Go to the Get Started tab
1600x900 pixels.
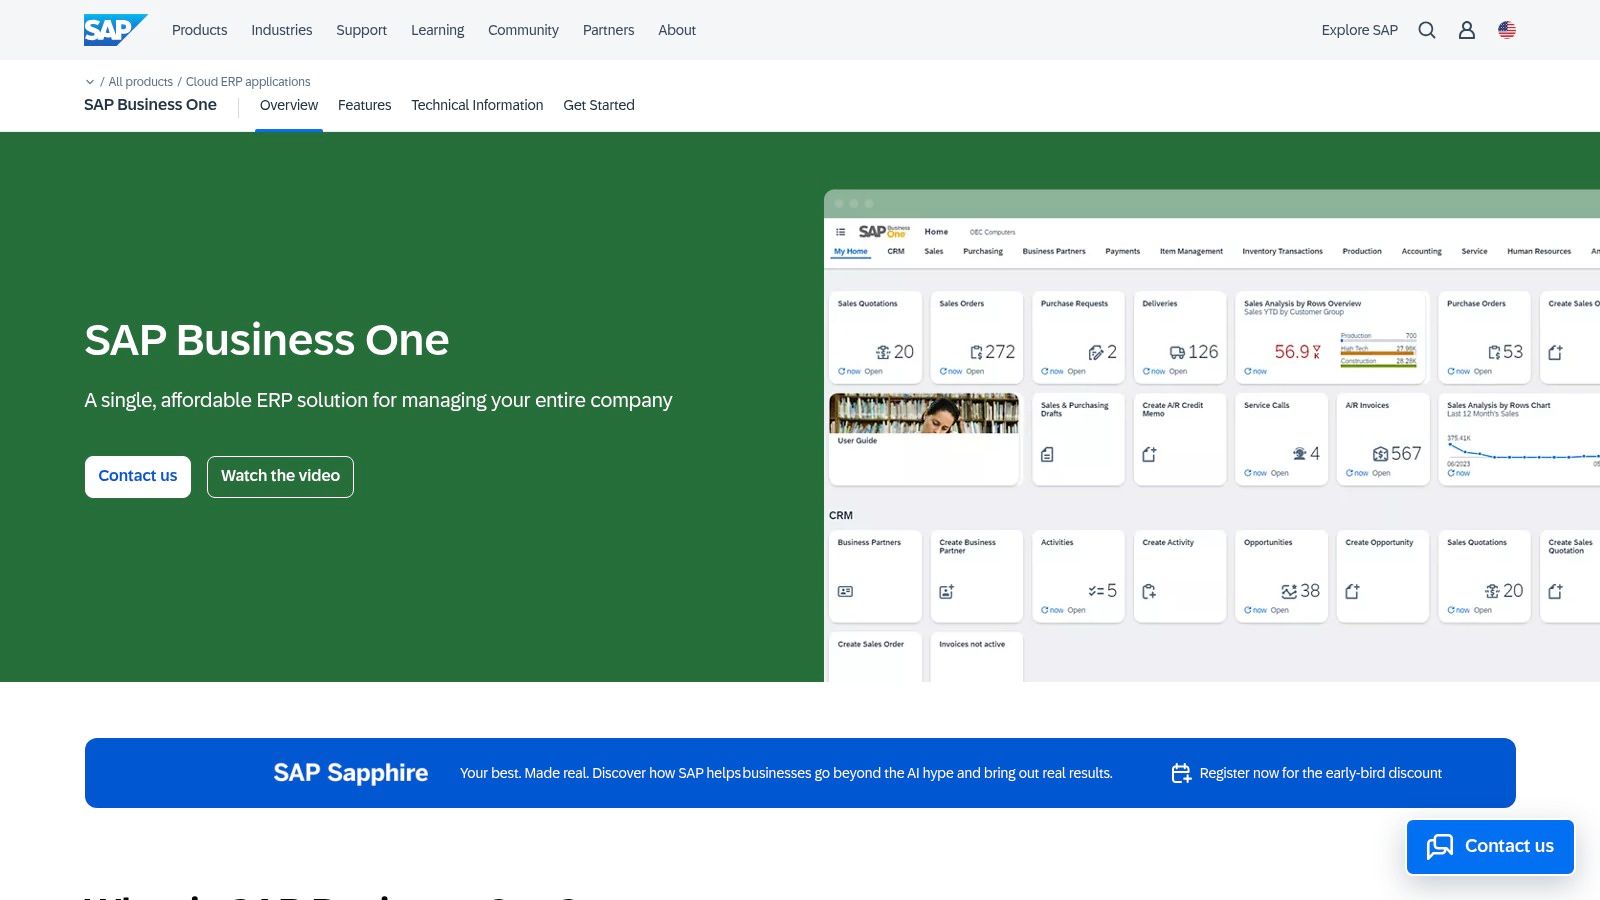point(598,105)
